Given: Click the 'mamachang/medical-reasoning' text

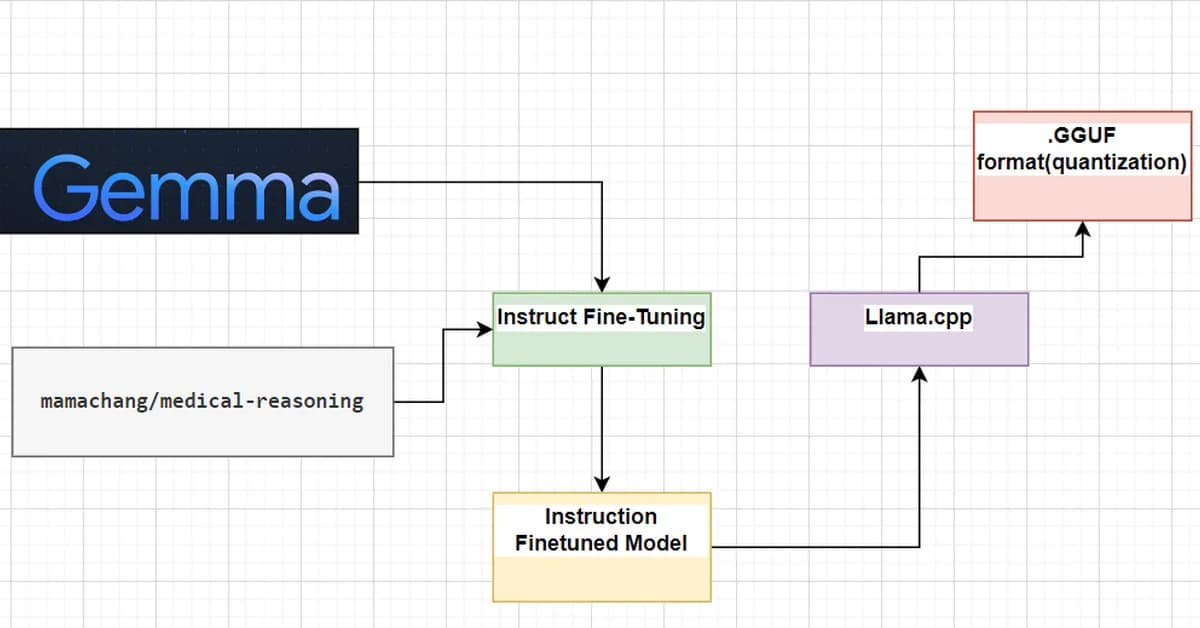Looking at the screenshot, I should (x=202, y=402).
